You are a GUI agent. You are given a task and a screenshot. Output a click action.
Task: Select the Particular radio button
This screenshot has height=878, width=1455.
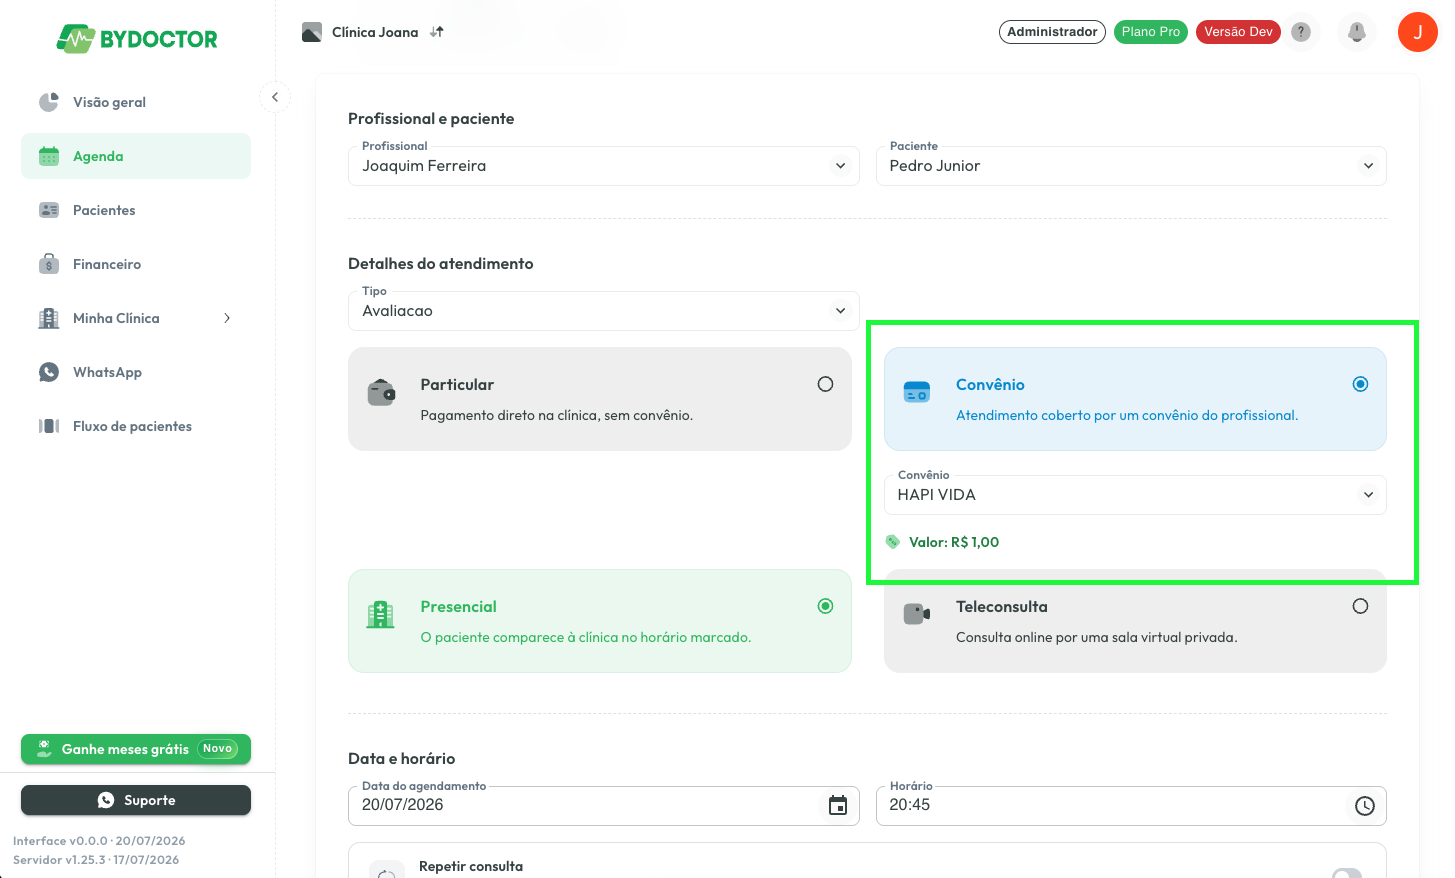[x=825, y=384]
